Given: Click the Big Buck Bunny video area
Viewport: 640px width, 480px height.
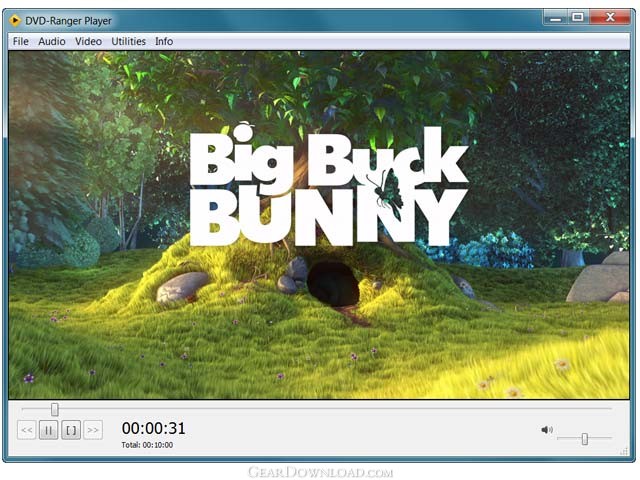Looking at the screenshot, I should pos(319,225).
